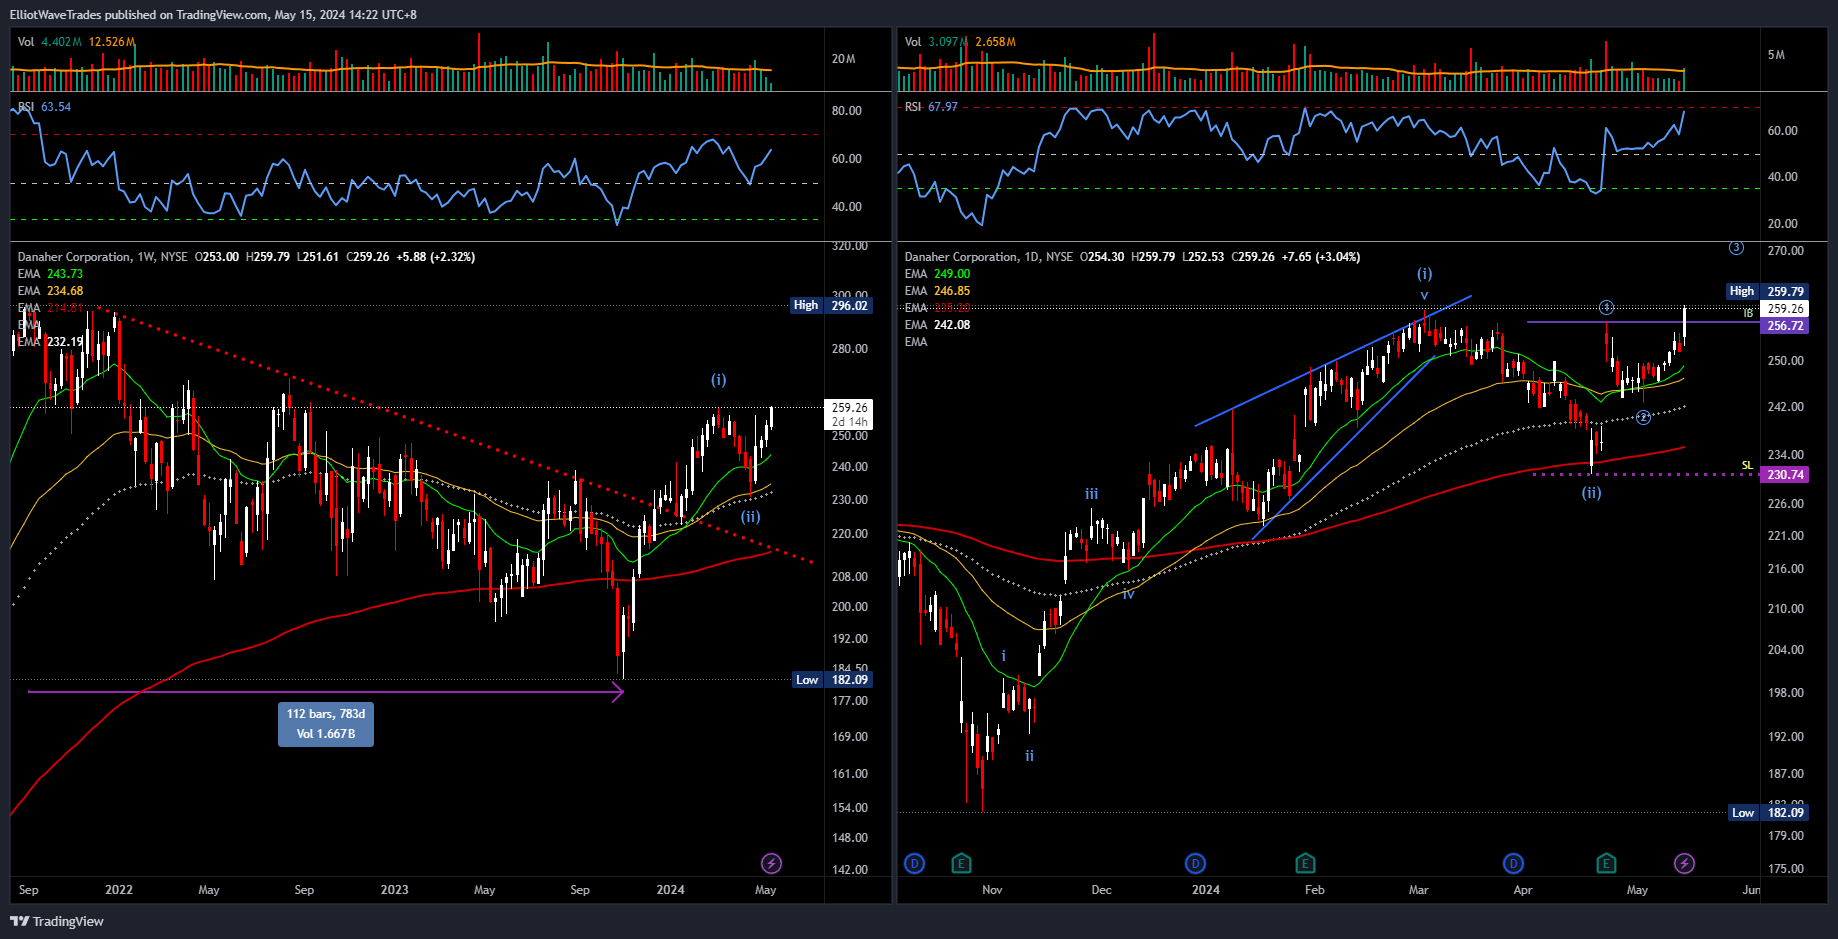Viewport: 1838px width, 939px height.
Task: Click the EMA 249.00 legend on the daily chart
Action: (x=937, y=274)
